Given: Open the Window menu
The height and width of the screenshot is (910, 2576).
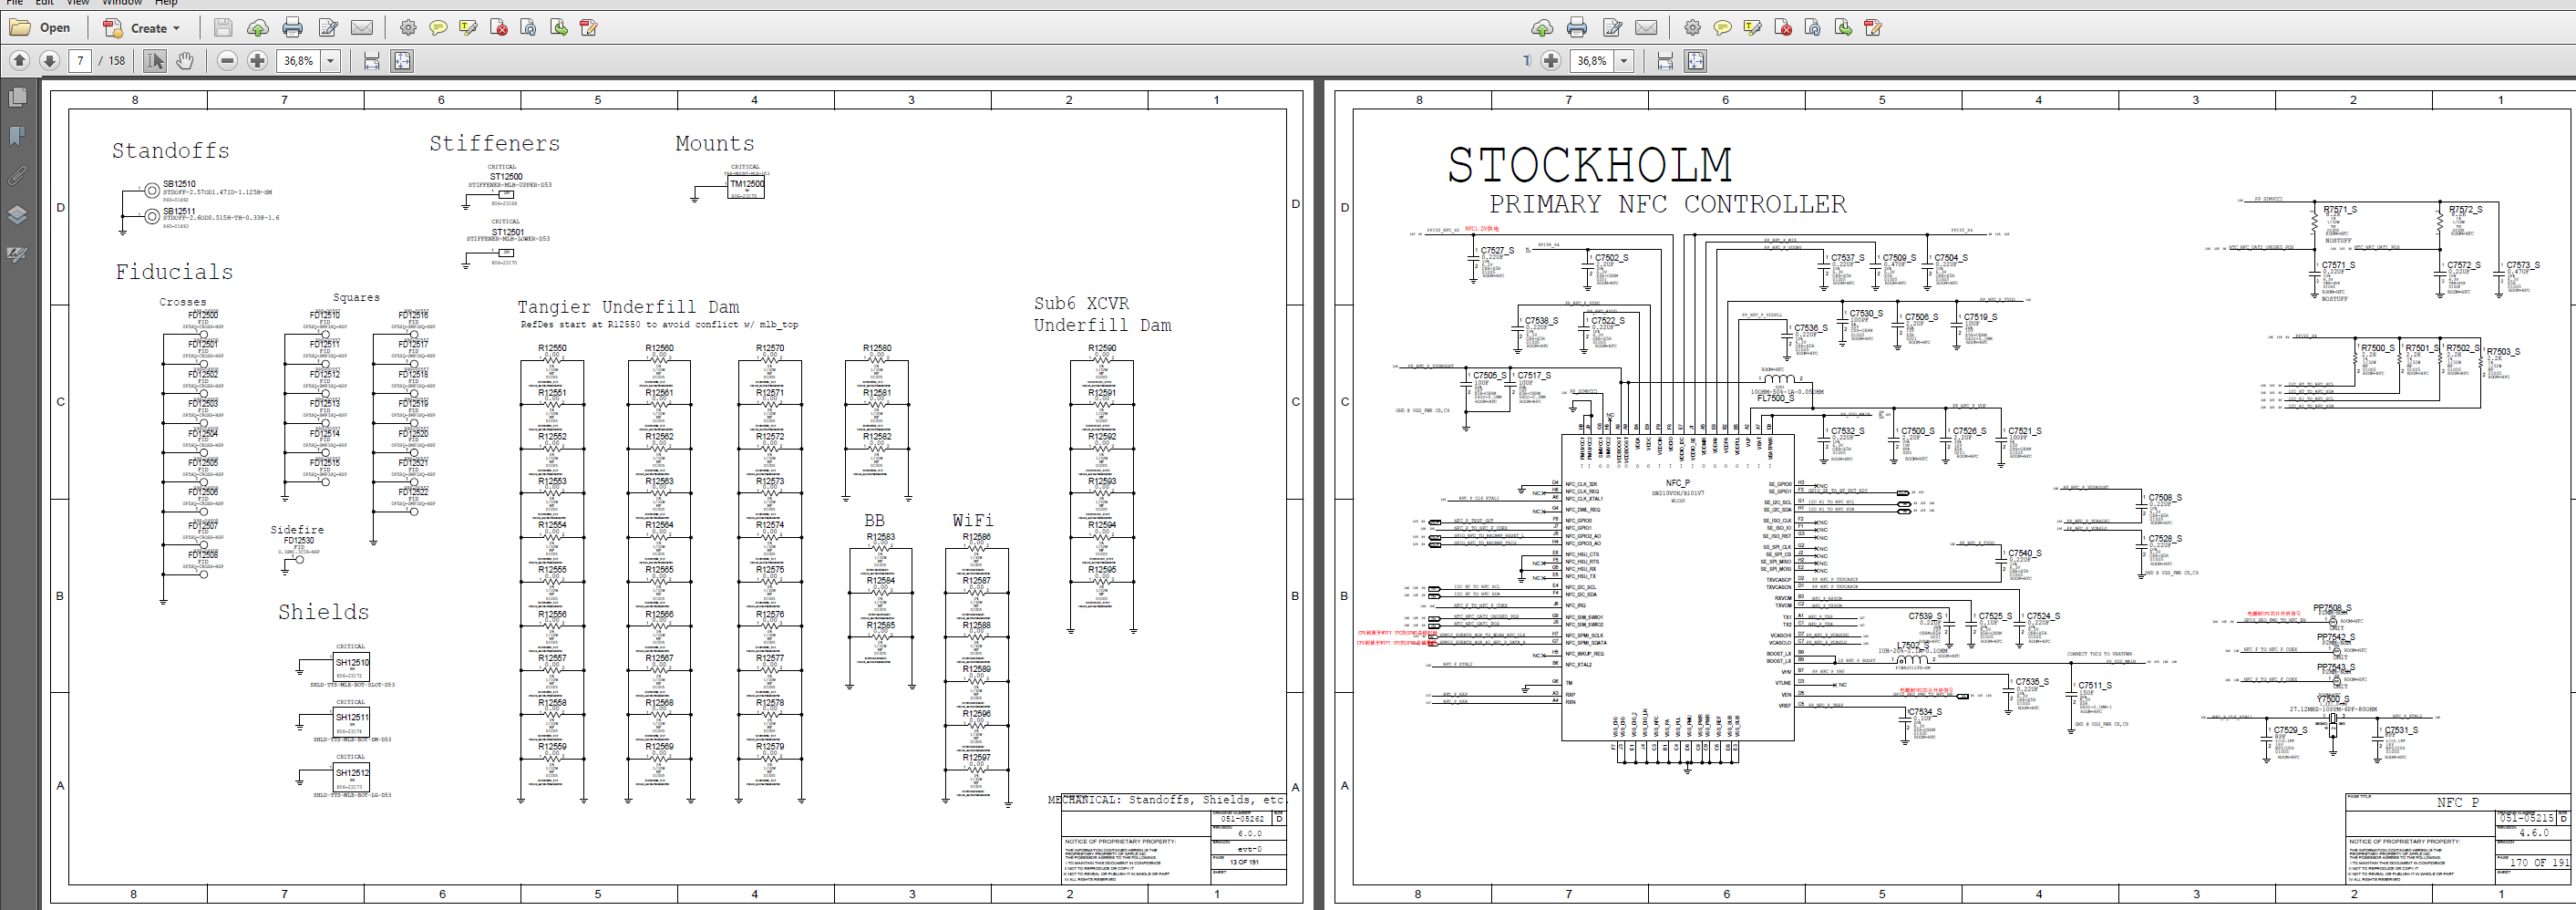Looking at the screenshot, I should point(122,3).
